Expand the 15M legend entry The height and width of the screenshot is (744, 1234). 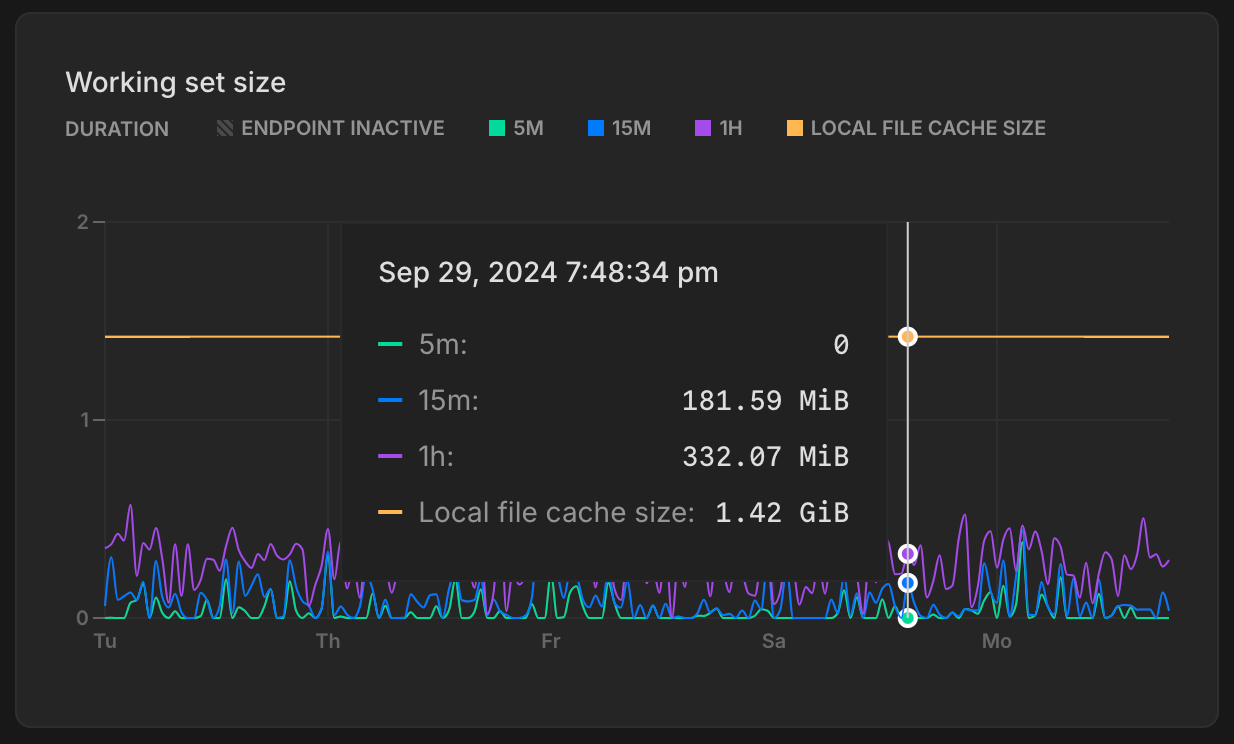coord(619,128)
